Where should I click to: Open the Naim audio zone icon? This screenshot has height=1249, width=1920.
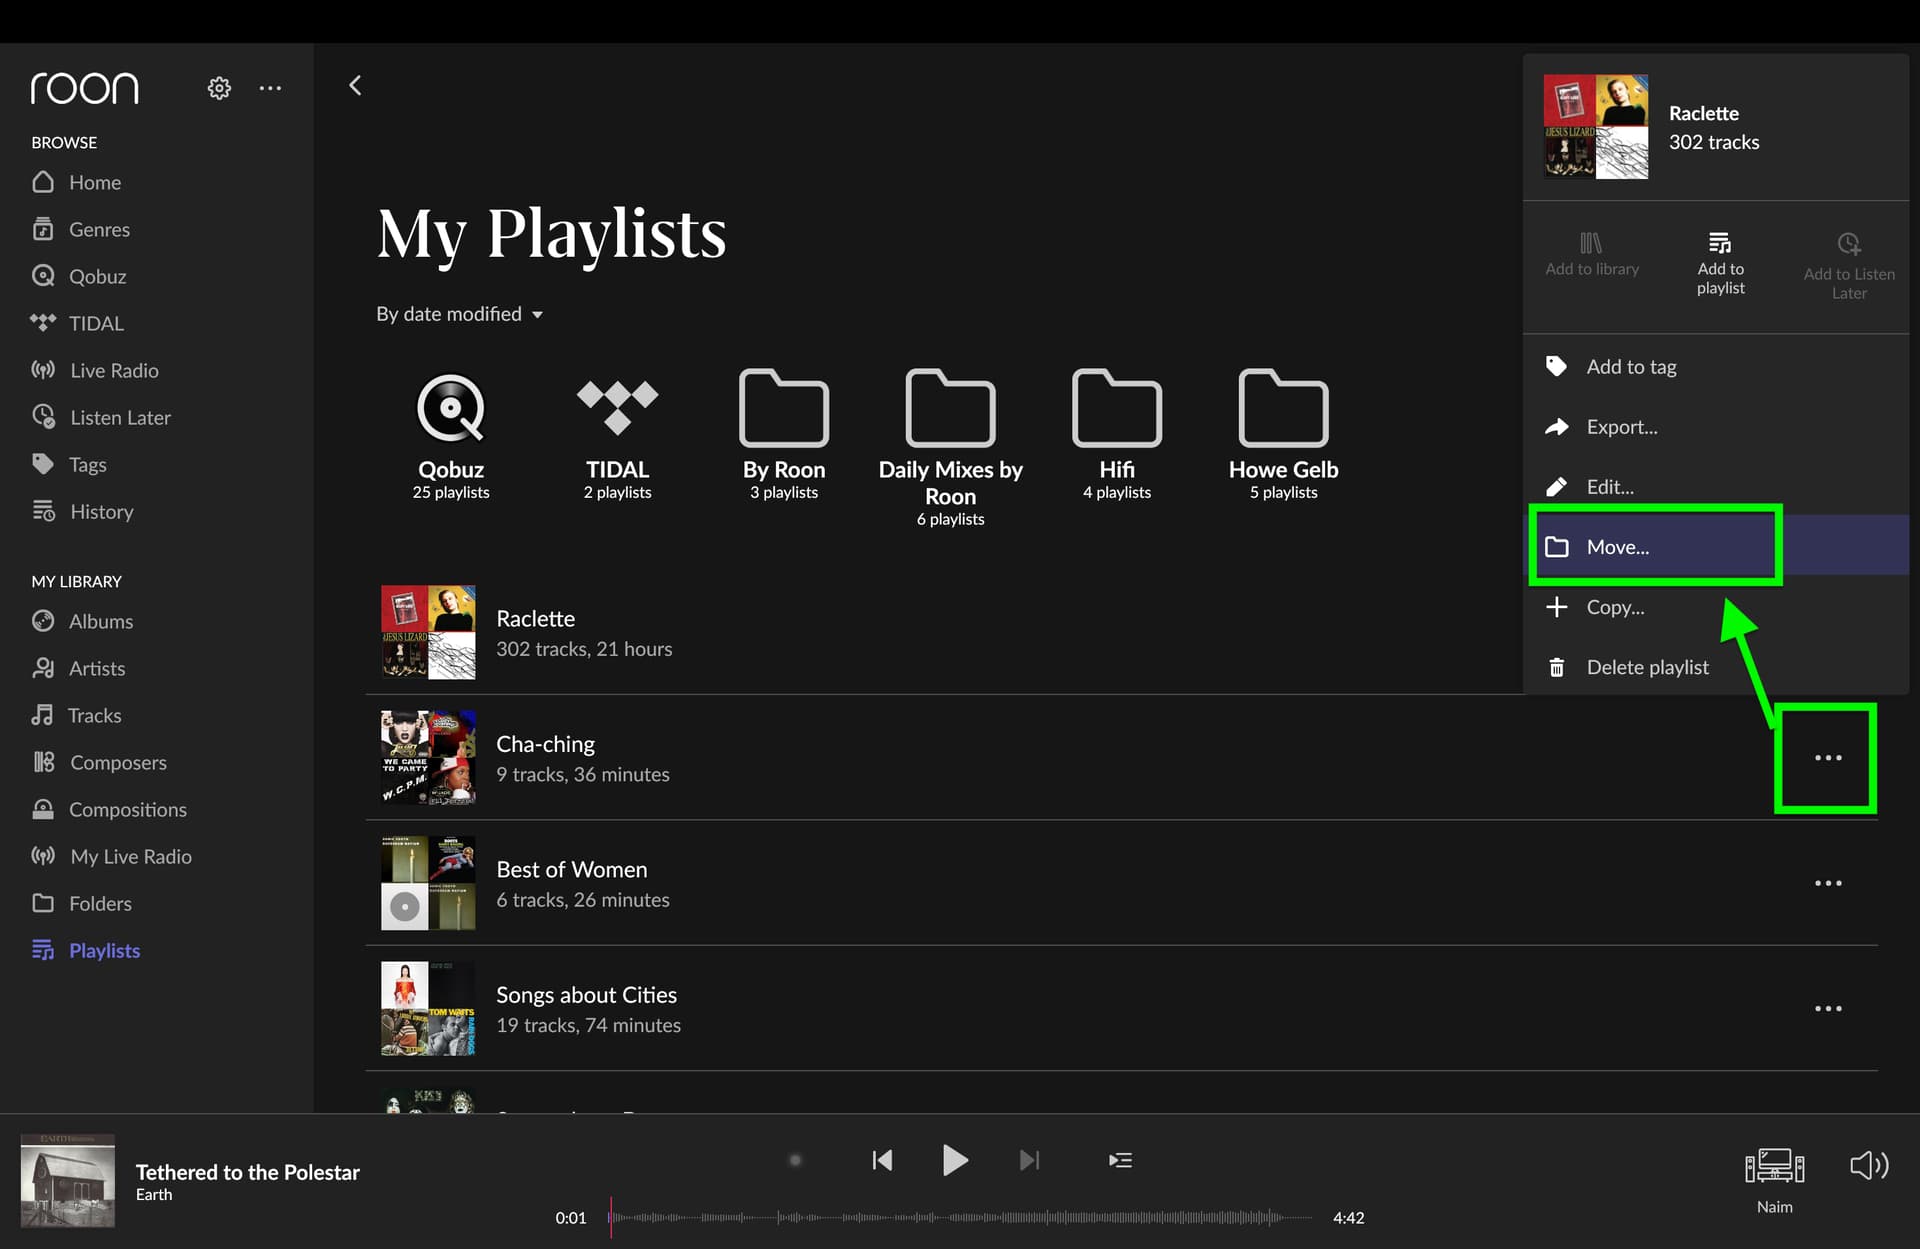click(1774, 1166)
